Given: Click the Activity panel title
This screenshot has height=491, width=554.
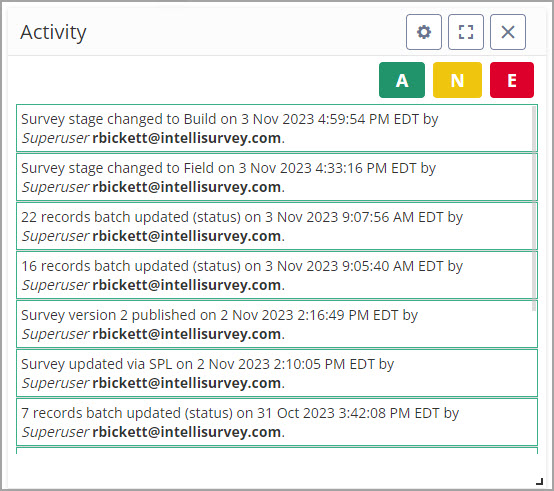Looking at the screenshot, I should coord(53,33).
